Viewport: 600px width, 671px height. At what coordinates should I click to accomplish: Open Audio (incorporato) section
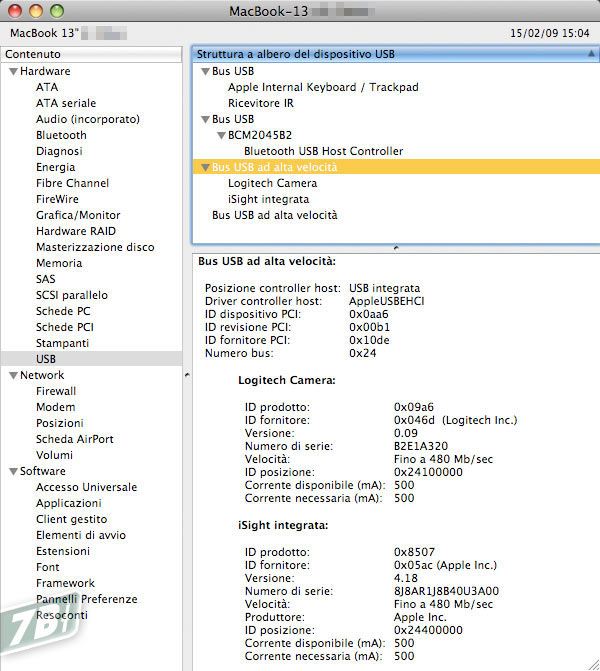(x=88, y=119)
